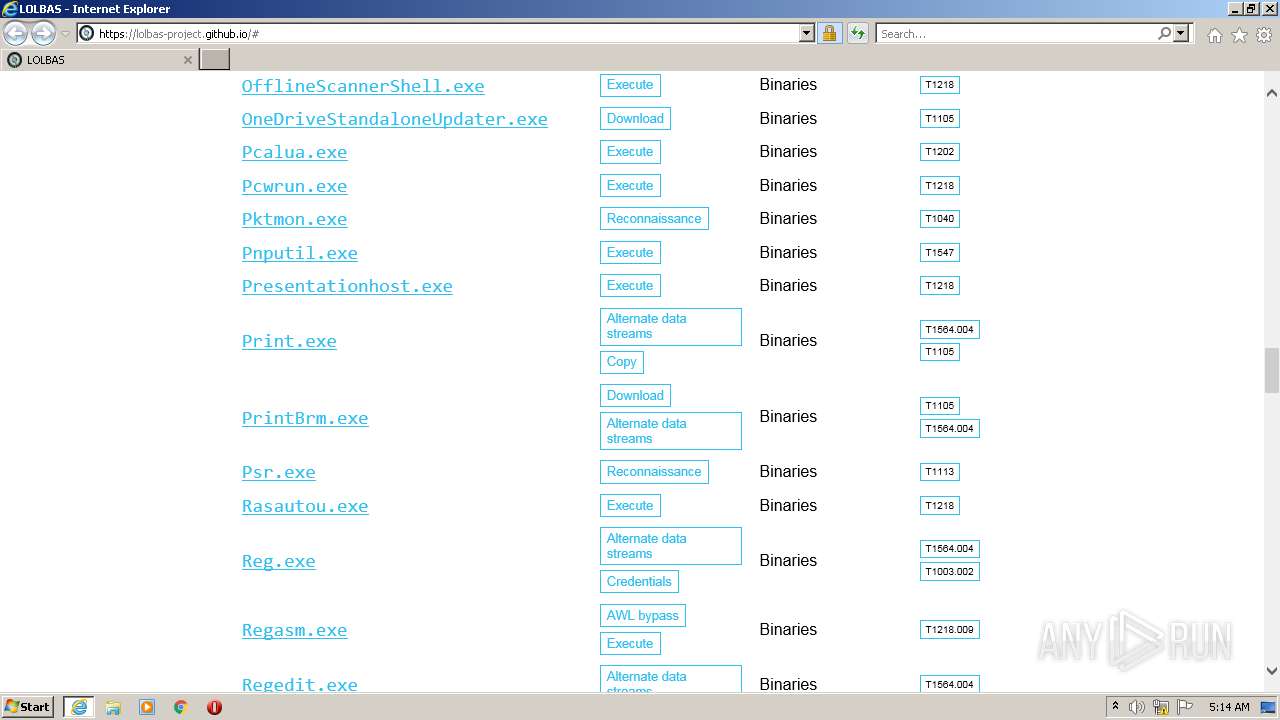Click T1202 technique badge for Pcalua.exe
The image size is (1280, 720).
point(940,152)
